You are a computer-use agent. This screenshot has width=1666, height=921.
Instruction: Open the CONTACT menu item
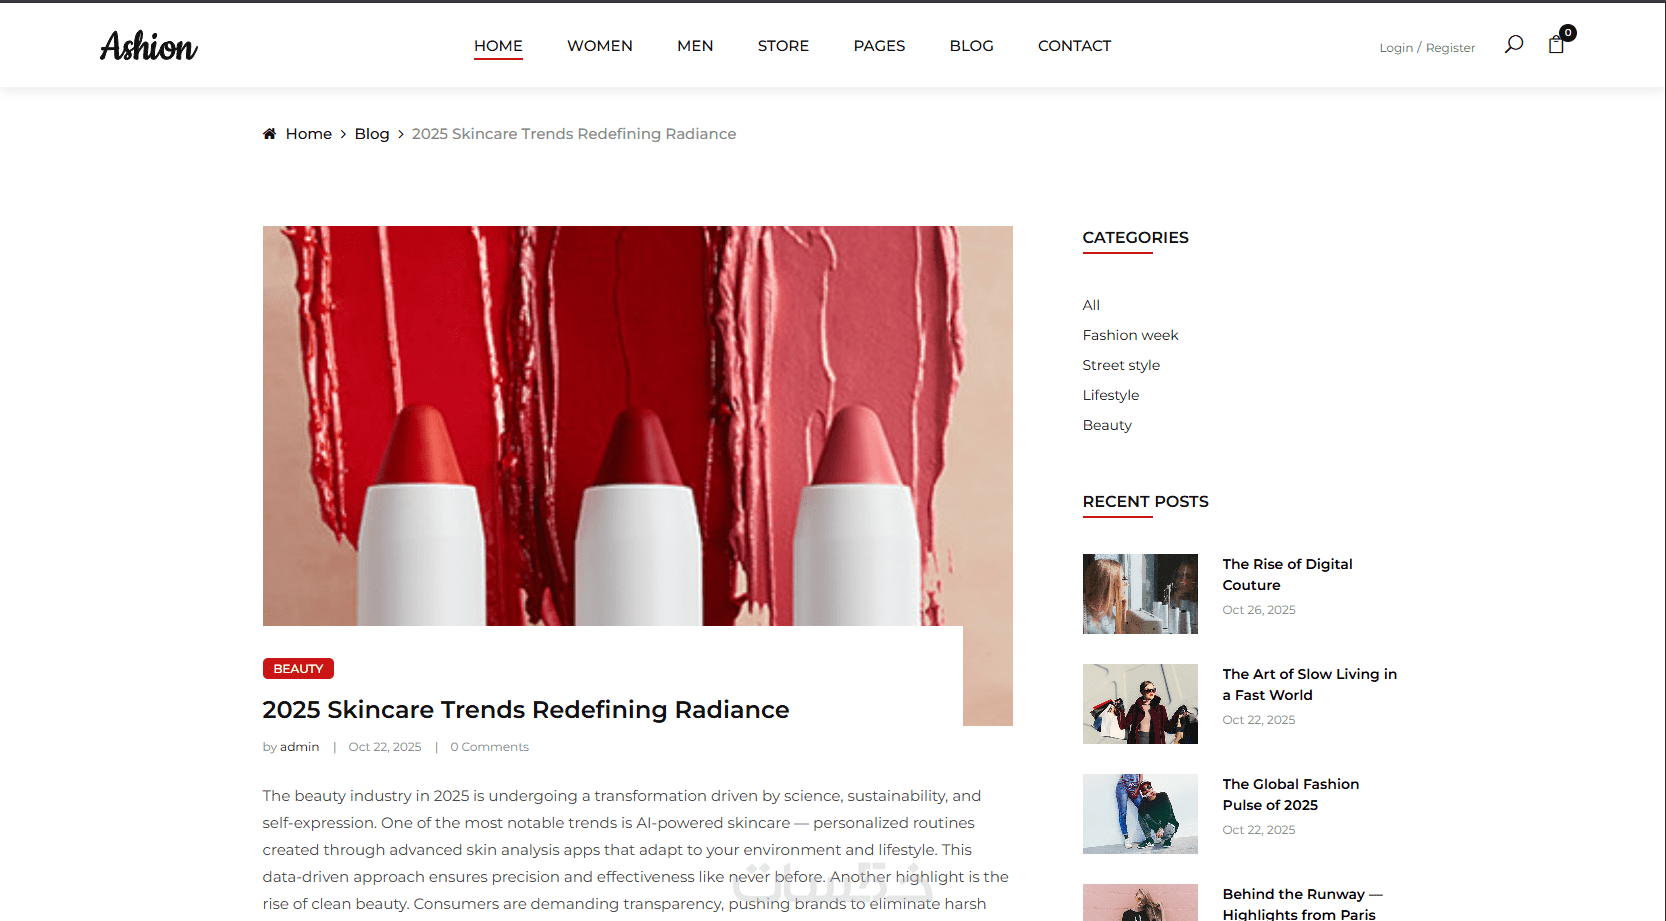pyautogui.click(x=1074, y=46)
